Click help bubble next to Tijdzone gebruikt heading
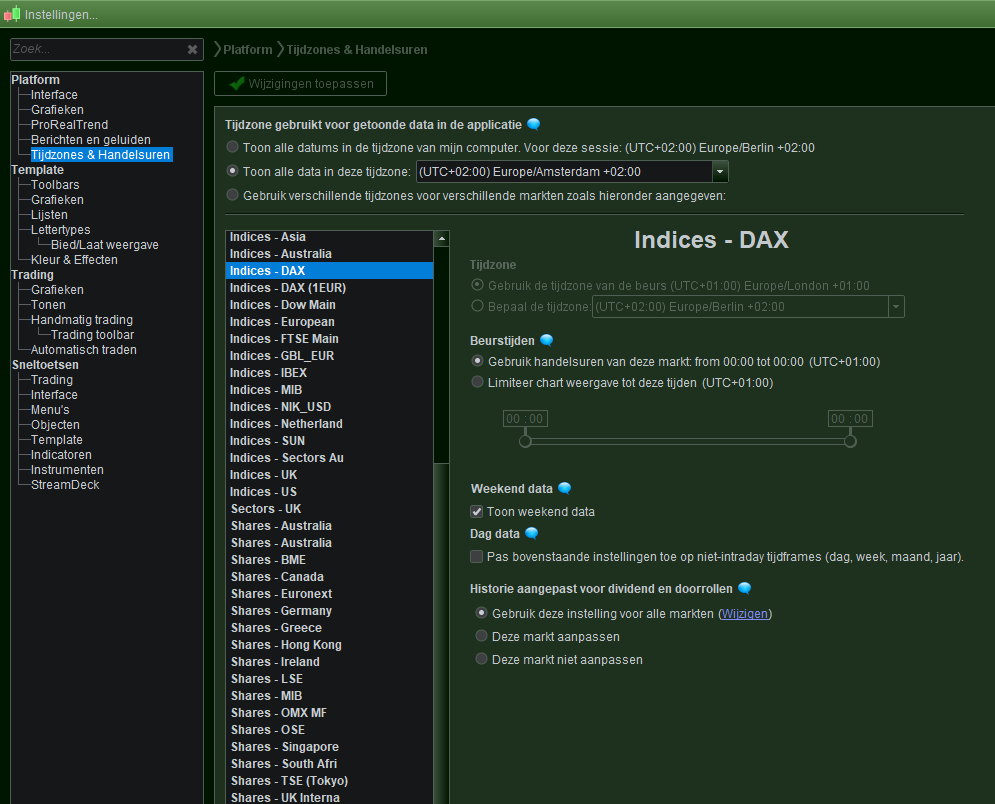Viewport: 995px width, 804px height. [534, 125]
